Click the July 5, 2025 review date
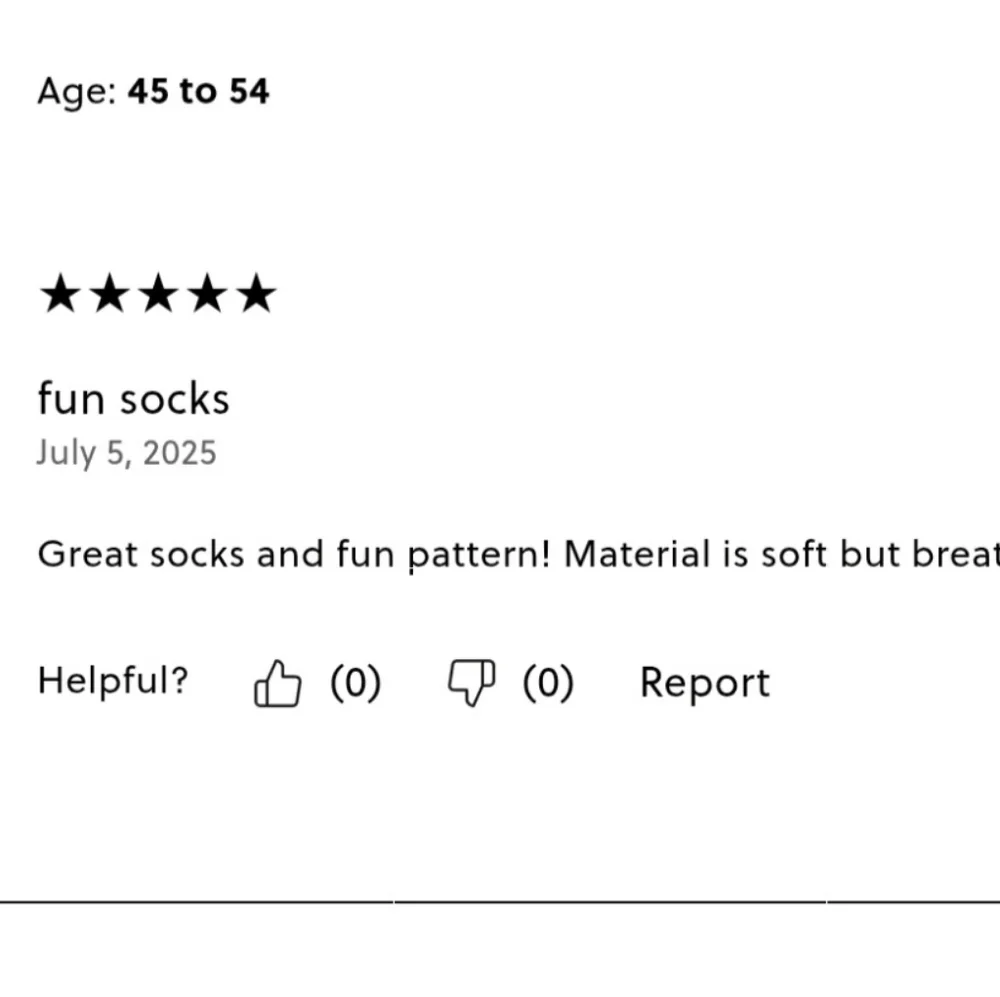Viewport: 1000px width, 997px height. tap(126, 454)
